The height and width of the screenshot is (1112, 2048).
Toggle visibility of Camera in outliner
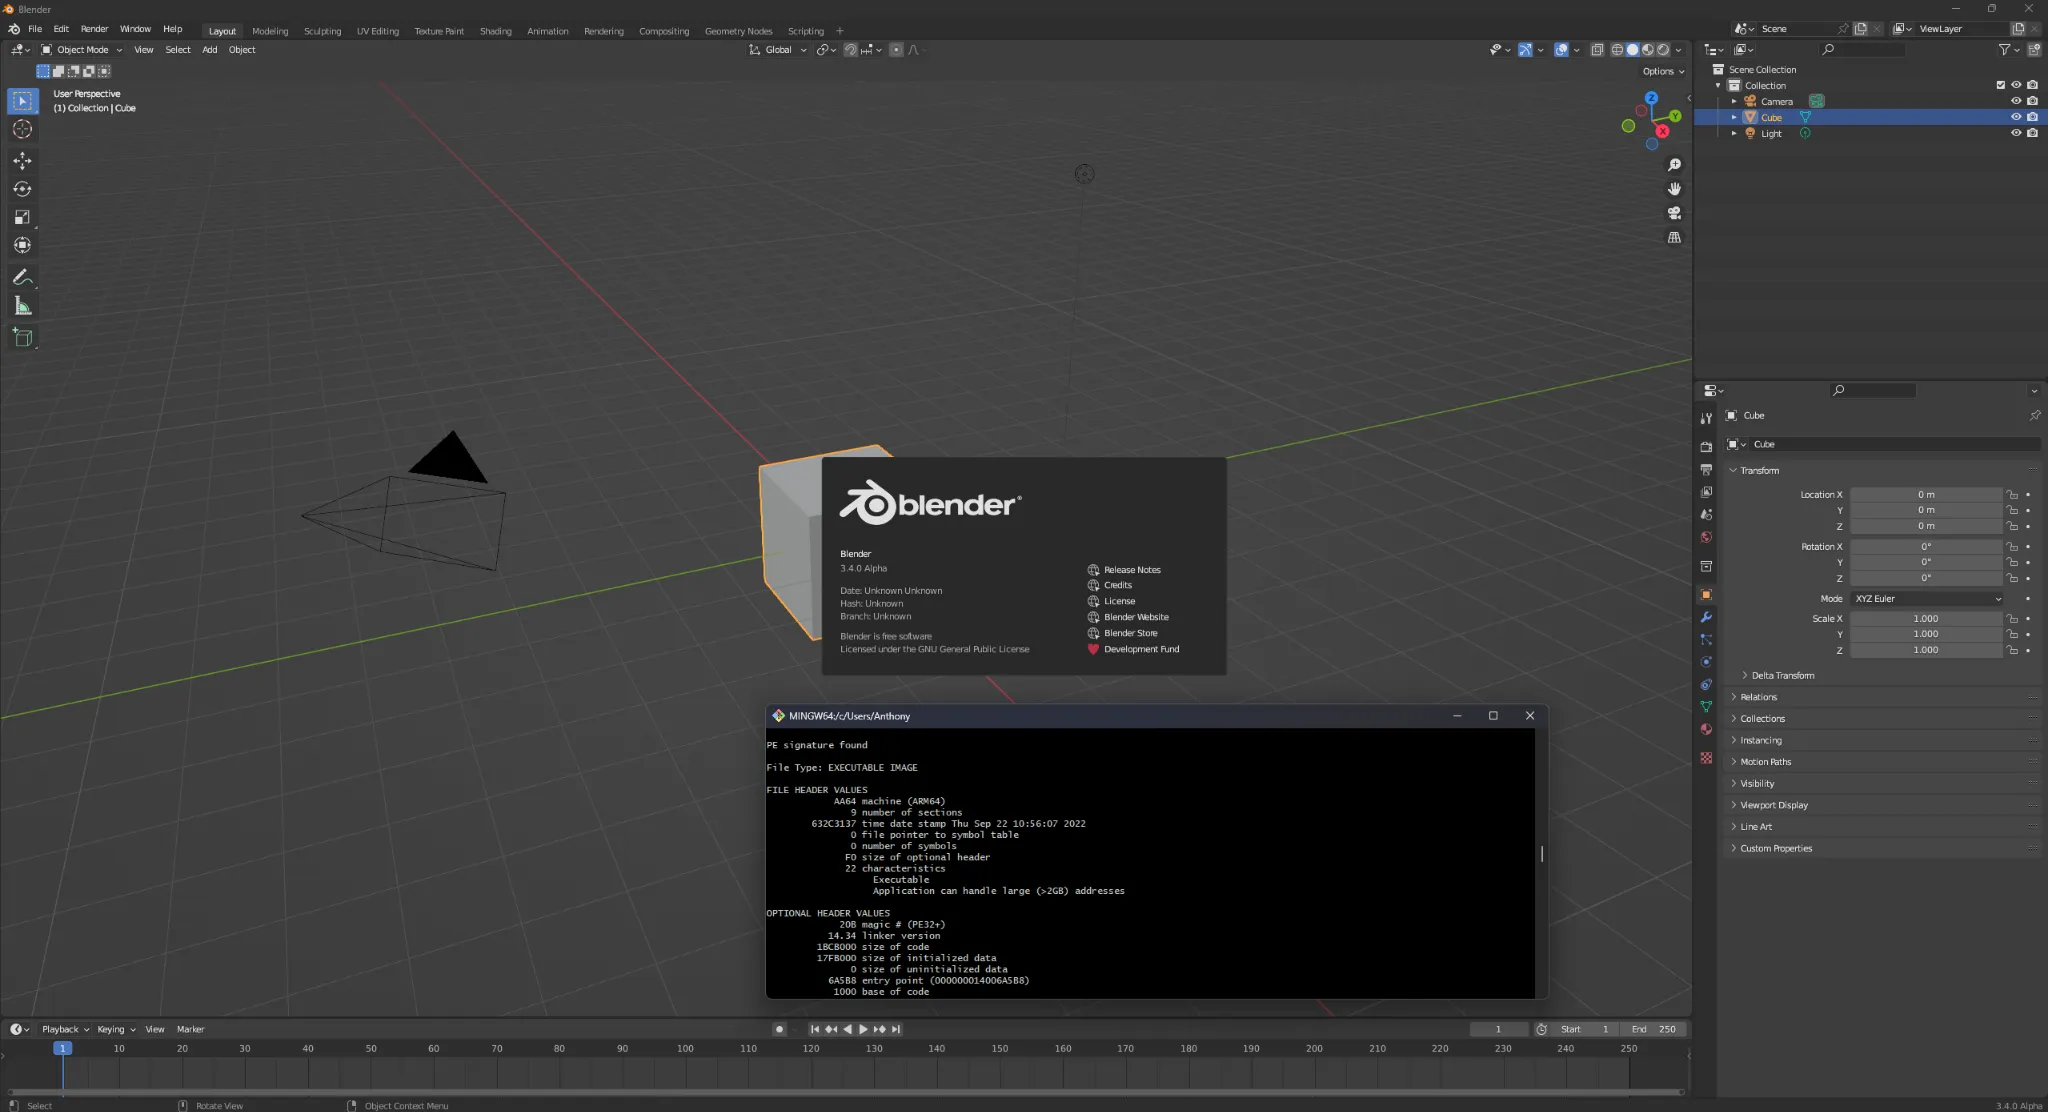click(x=2015, y=100)
